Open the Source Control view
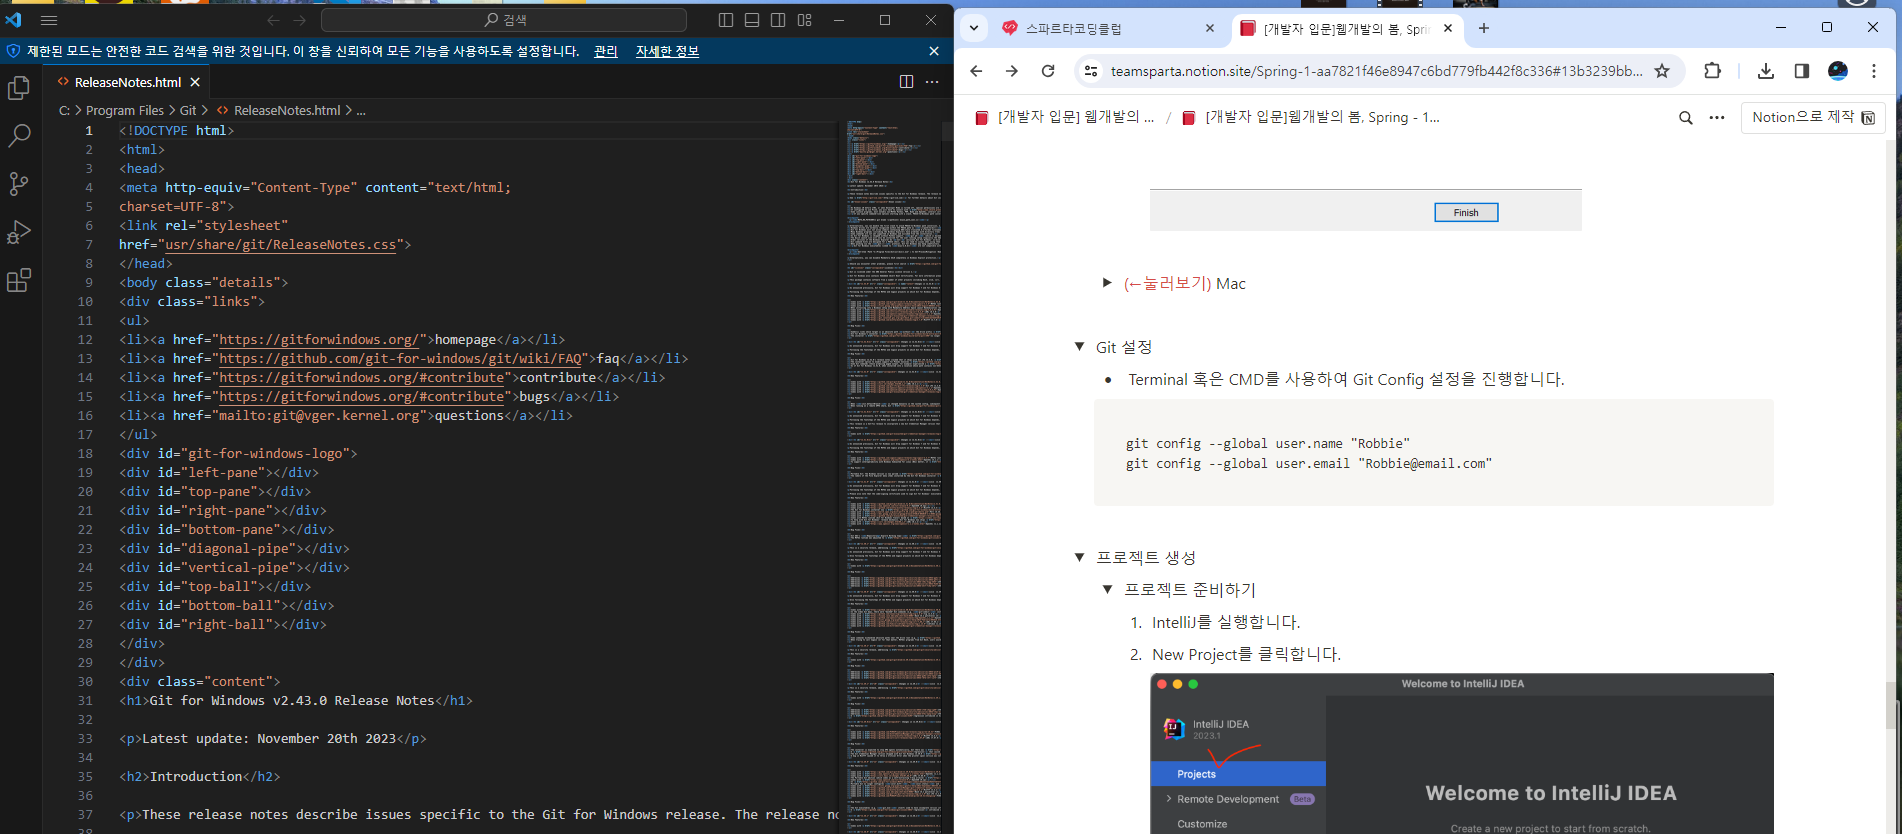 pyautogui.click(x=19, y=184)
